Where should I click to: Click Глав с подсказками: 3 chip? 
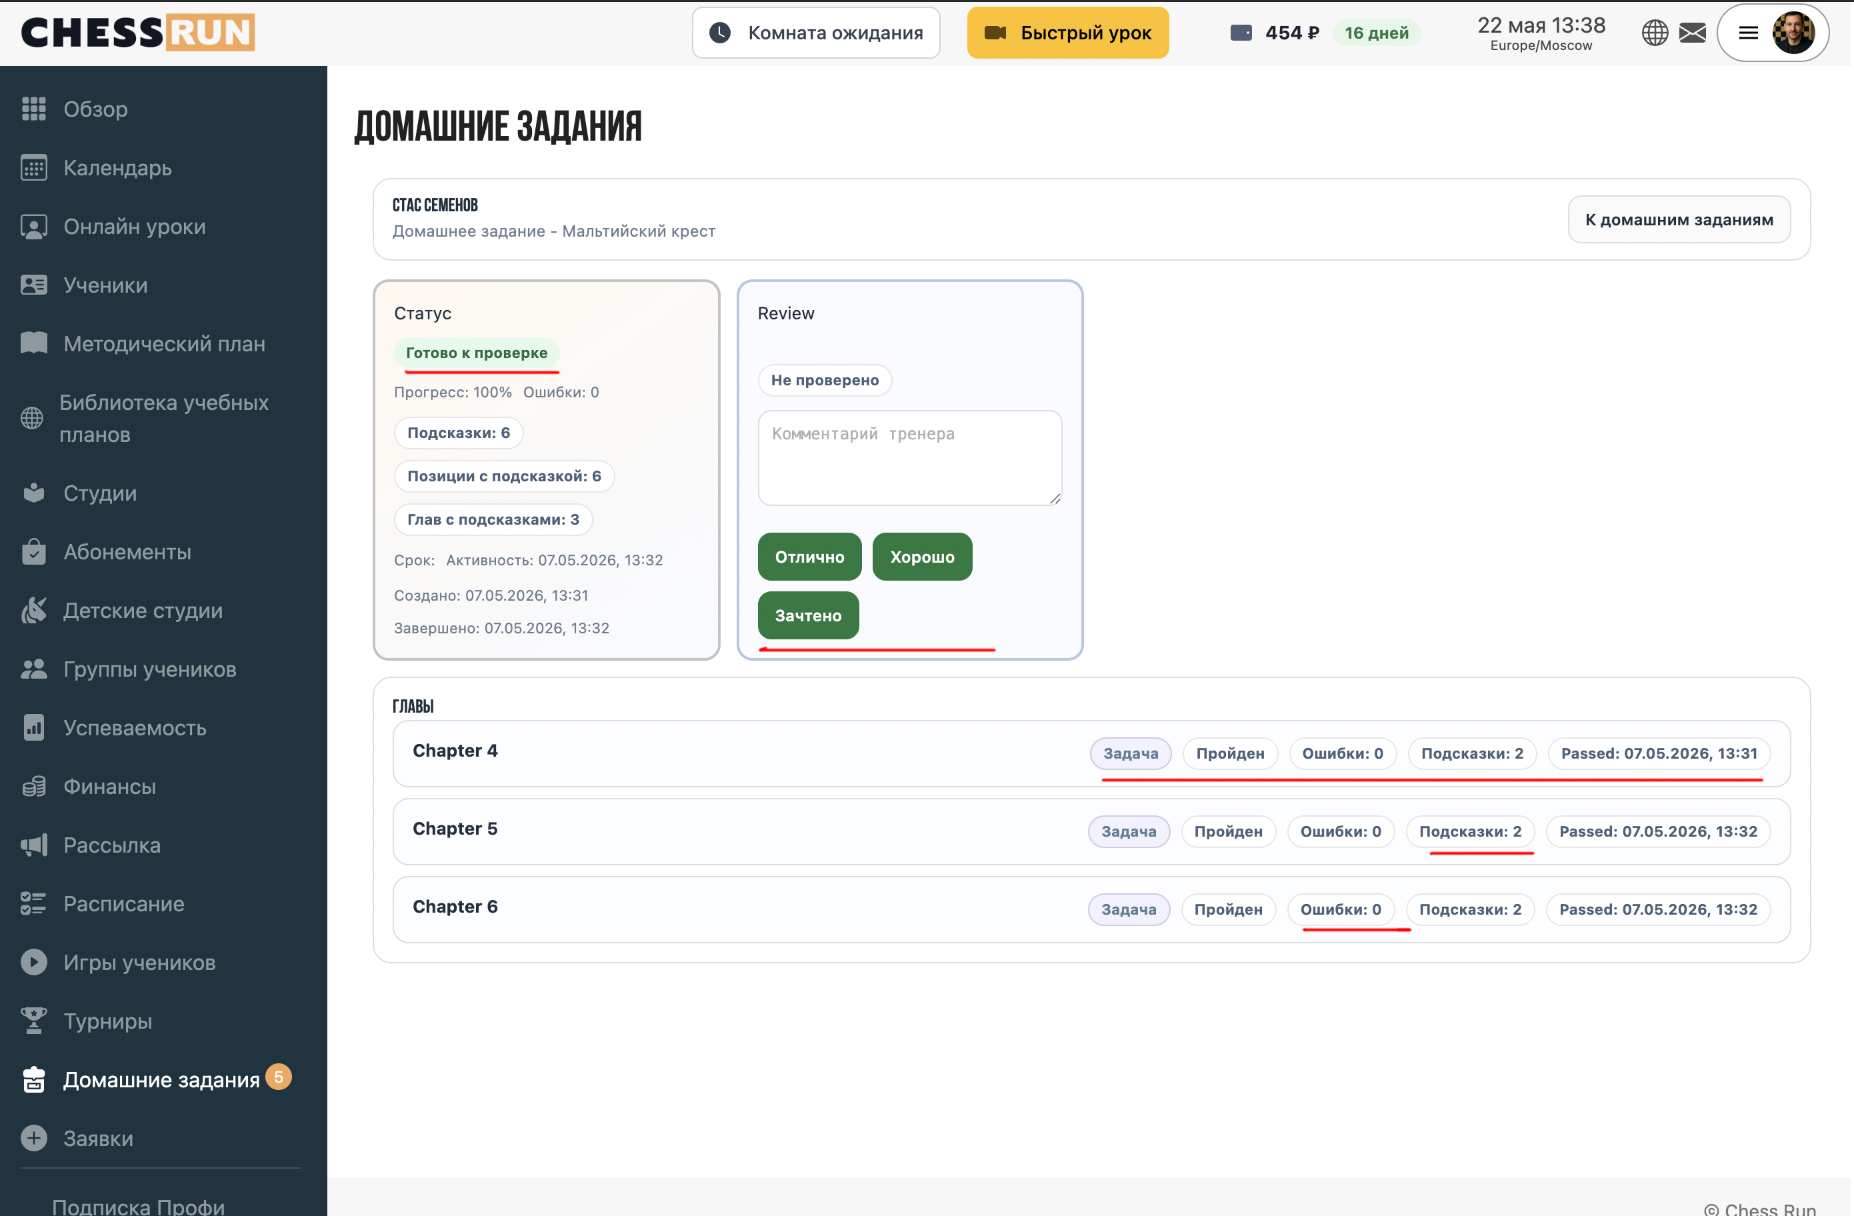pos(493,520)
